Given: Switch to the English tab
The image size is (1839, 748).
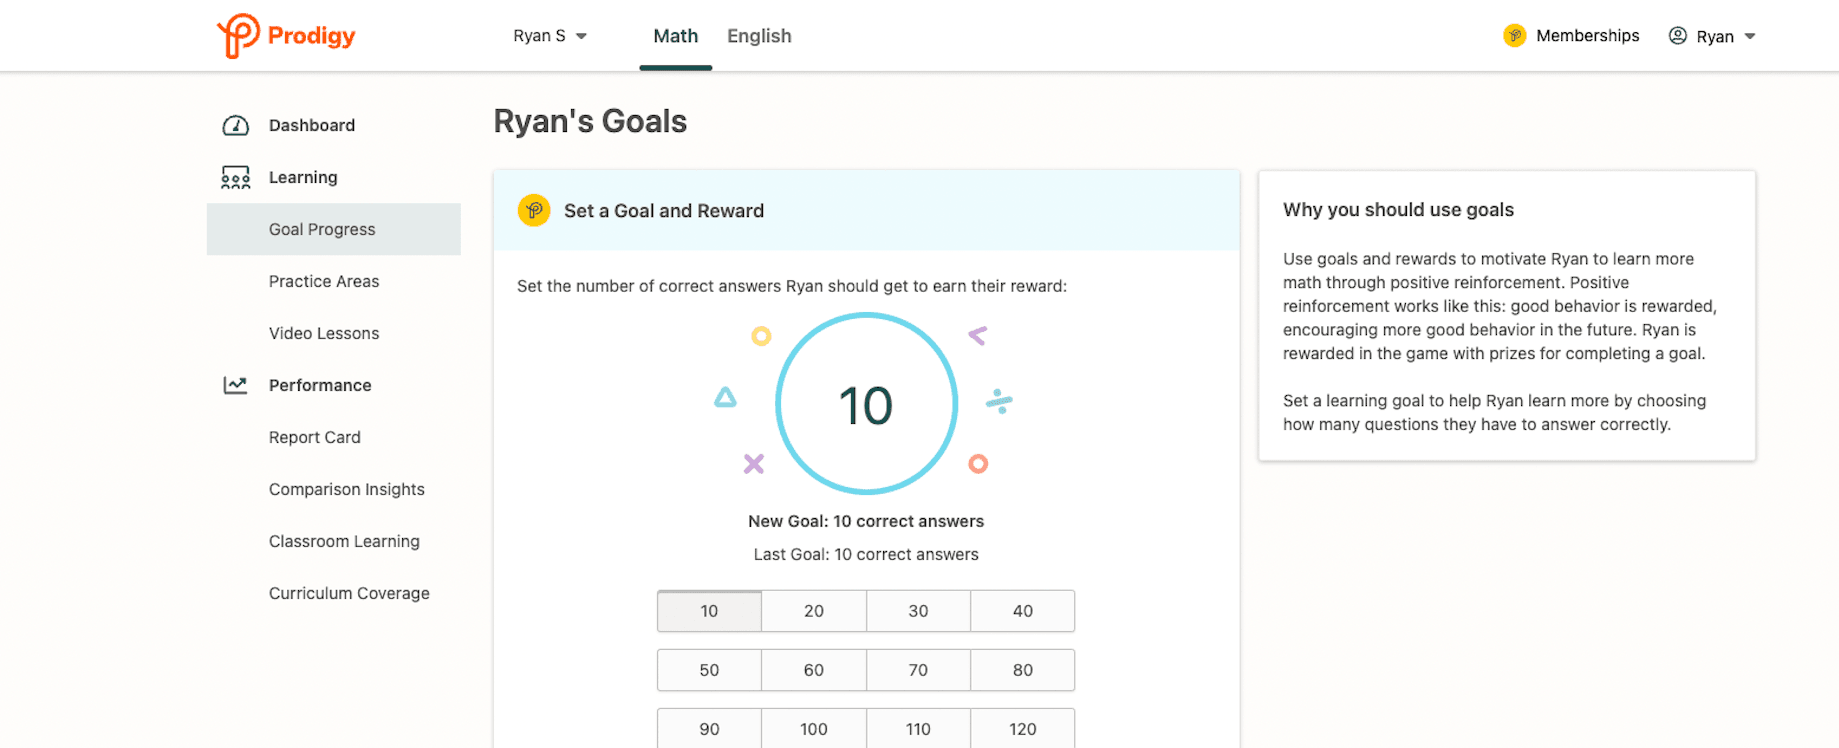Looking at the screenshot, I should pyautogui.click(x=759, y=35).
